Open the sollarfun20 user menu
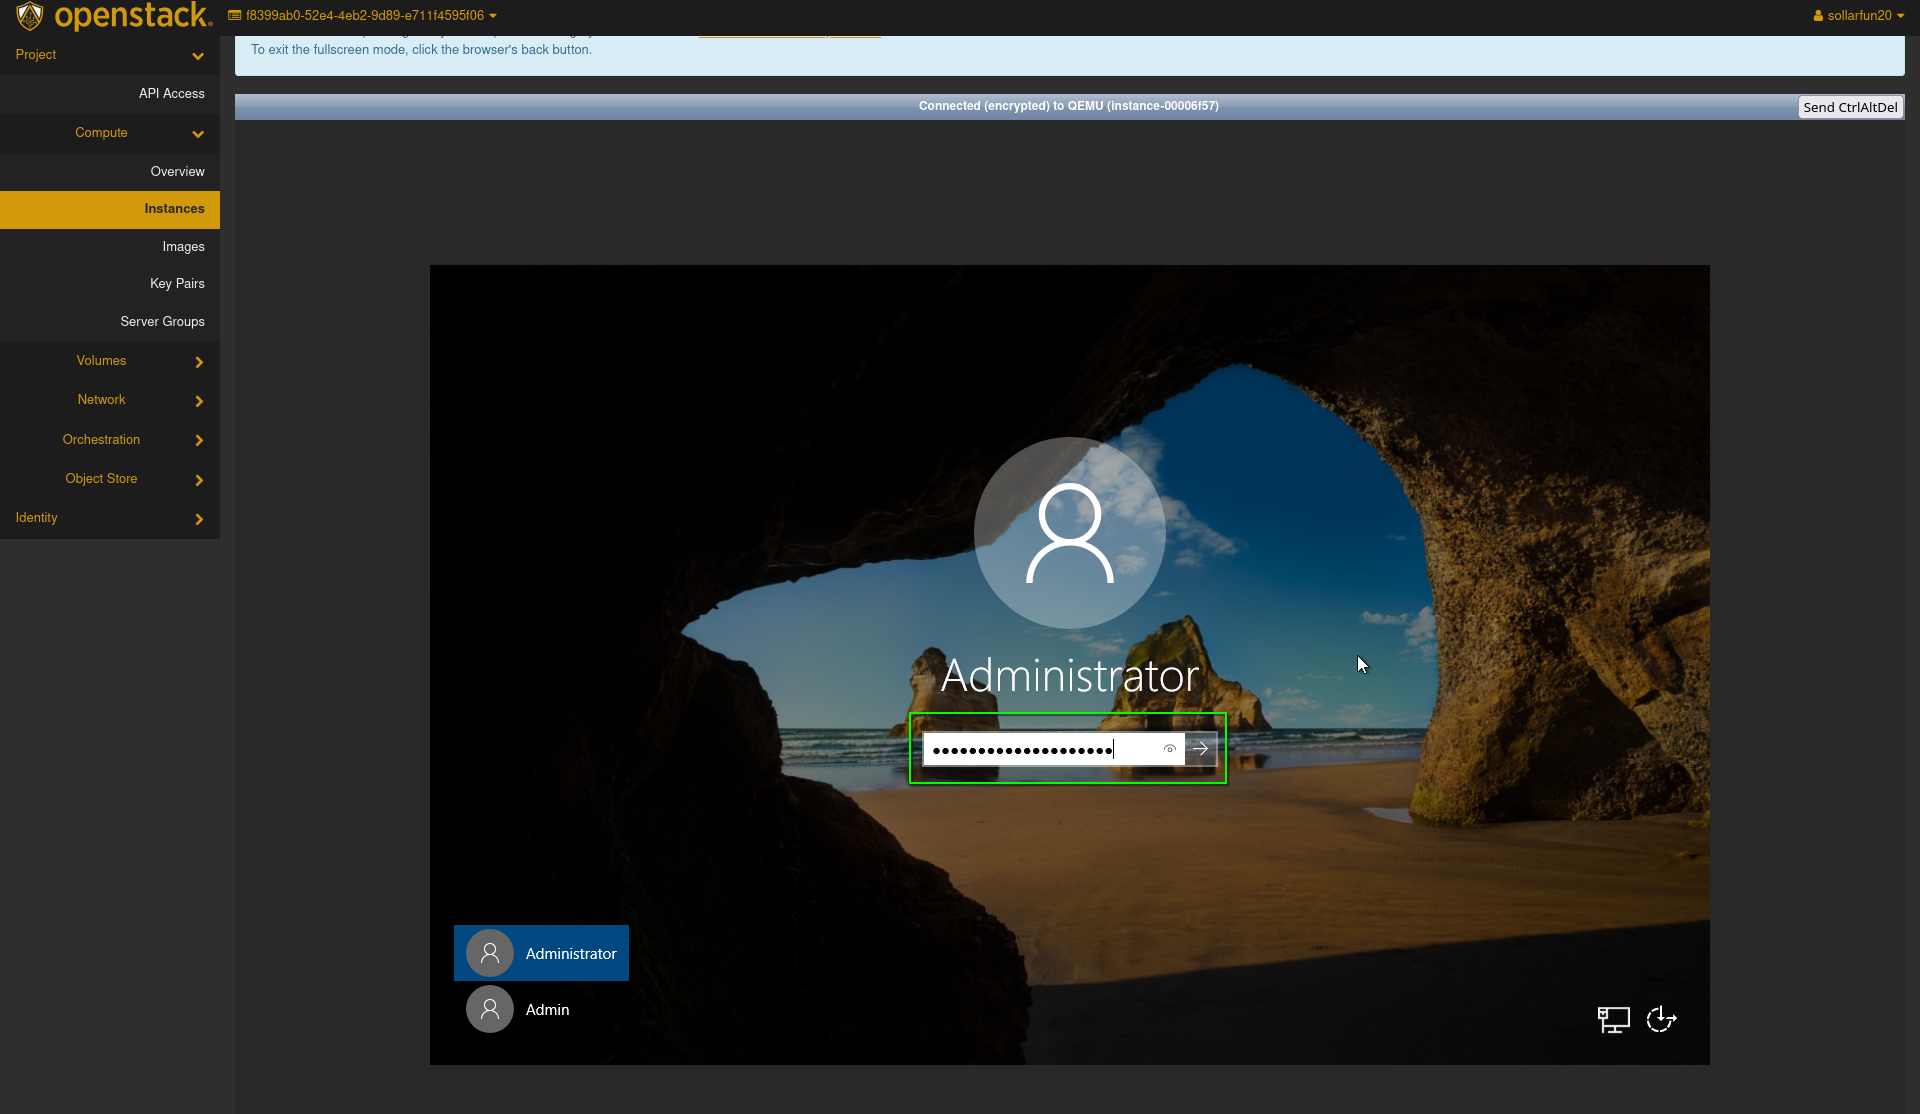1920x1114 pixels. tap(1858, 16)
